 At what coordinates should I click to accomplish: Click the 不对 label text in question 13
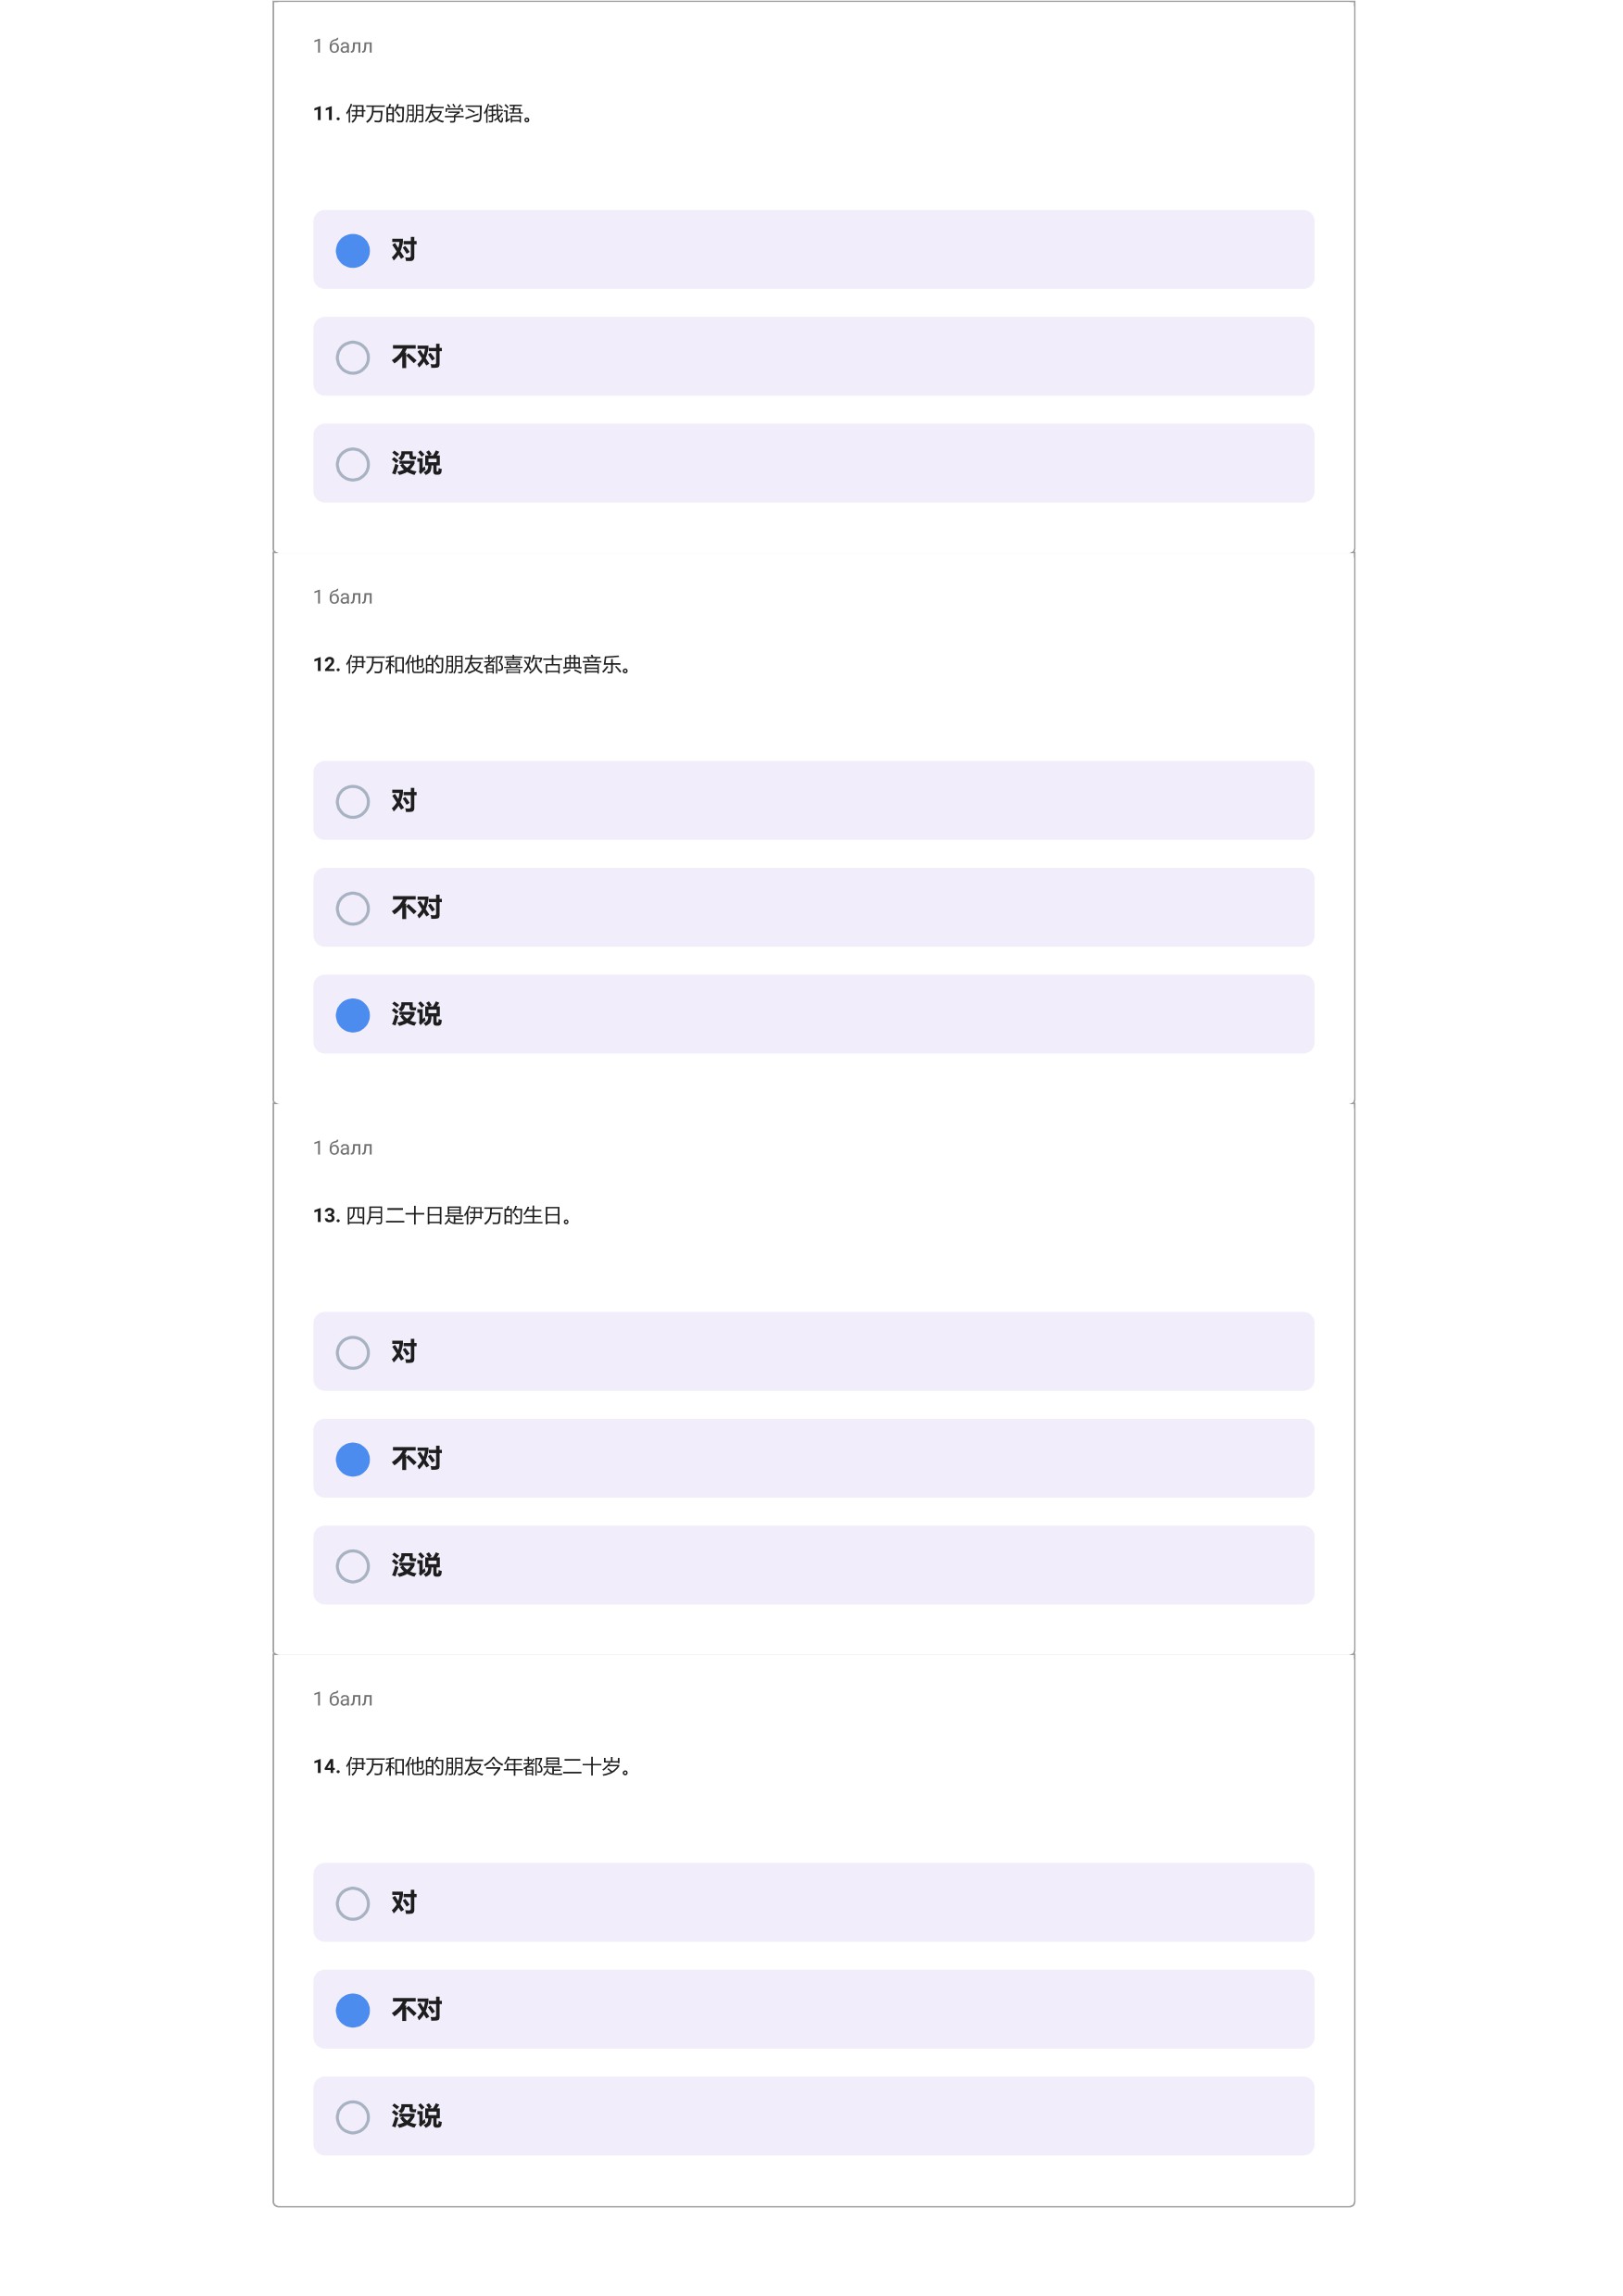(x=416, y=1458)
